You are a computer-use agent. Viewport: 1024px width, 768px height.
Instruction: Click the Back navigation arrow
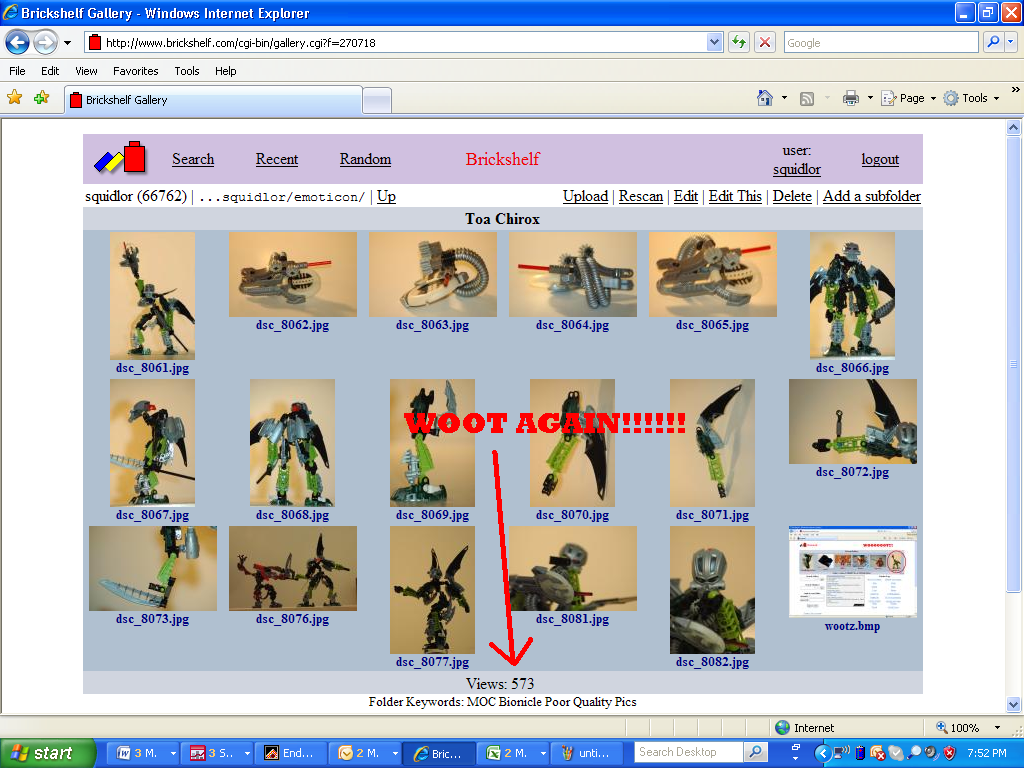tap(17, 42)
